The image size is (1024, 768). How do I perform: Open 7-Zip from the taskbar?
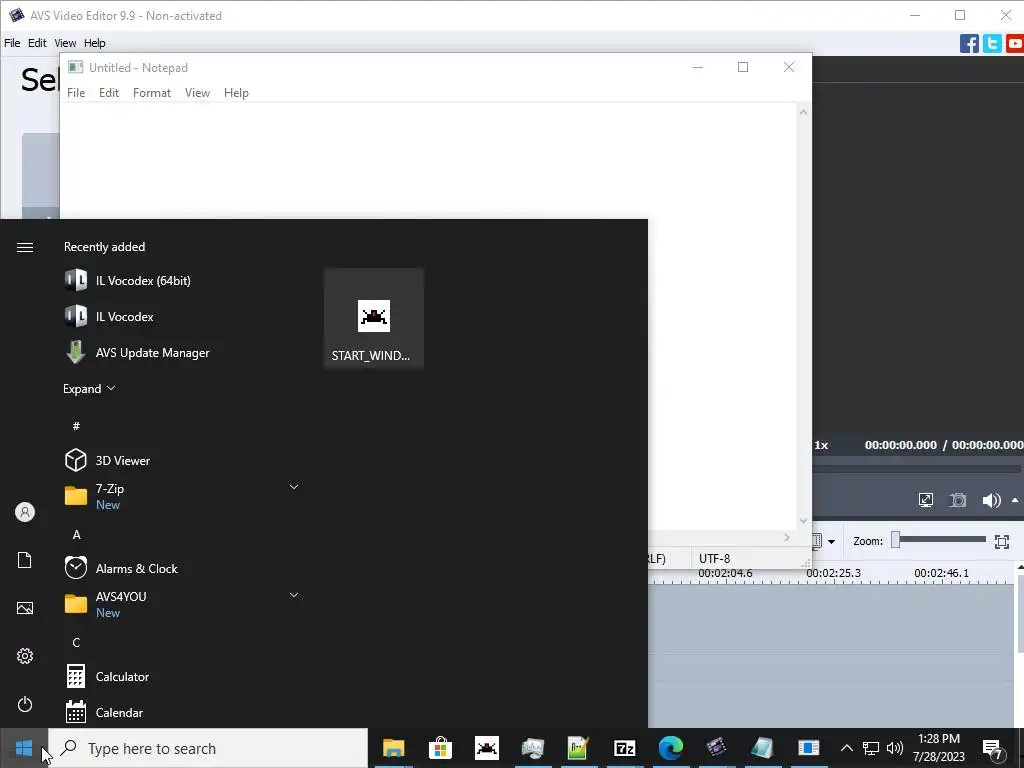[x=624, y=748]
